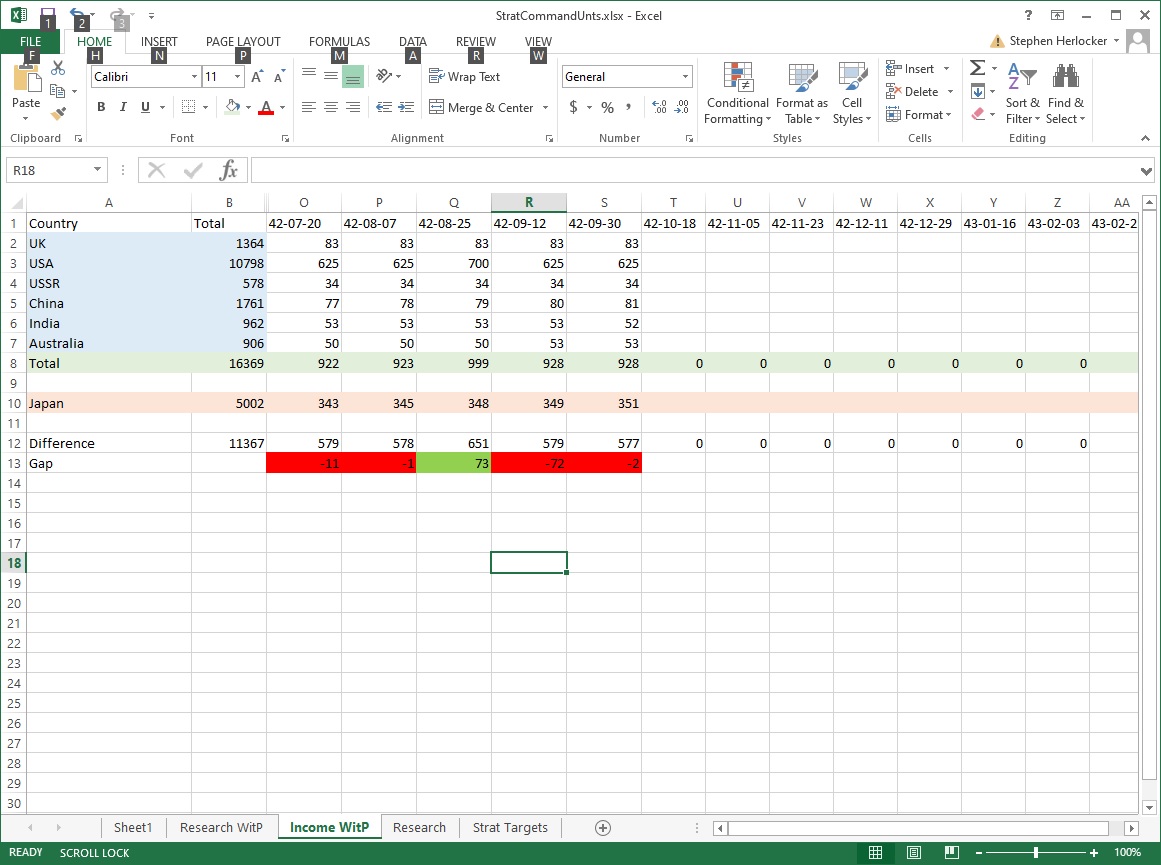Toggle bold formatting
Viewport: 1161px width, 865px height.
point(101,107)
